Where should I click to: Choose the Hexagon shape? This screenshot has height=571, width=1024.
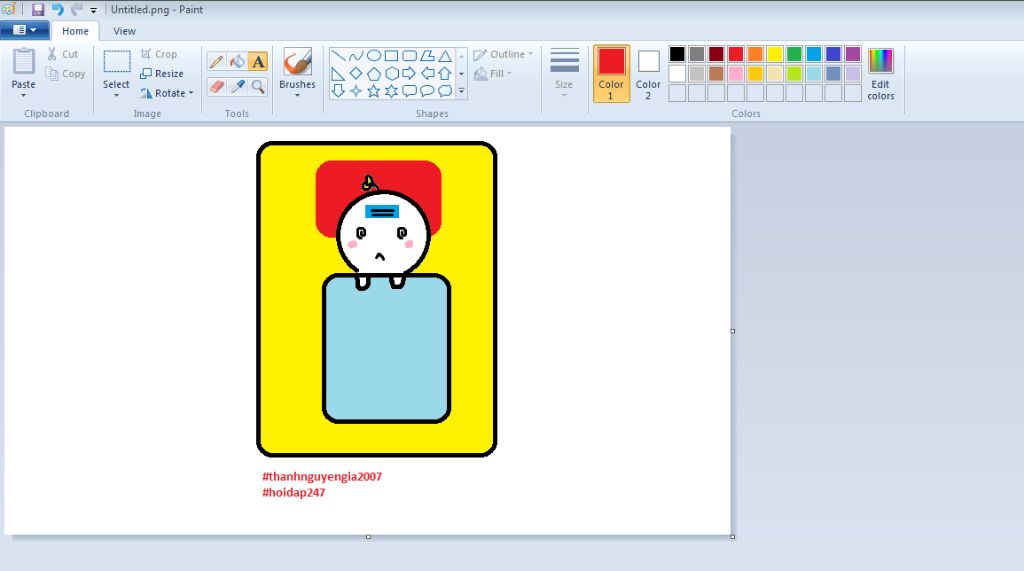(391, 73)
